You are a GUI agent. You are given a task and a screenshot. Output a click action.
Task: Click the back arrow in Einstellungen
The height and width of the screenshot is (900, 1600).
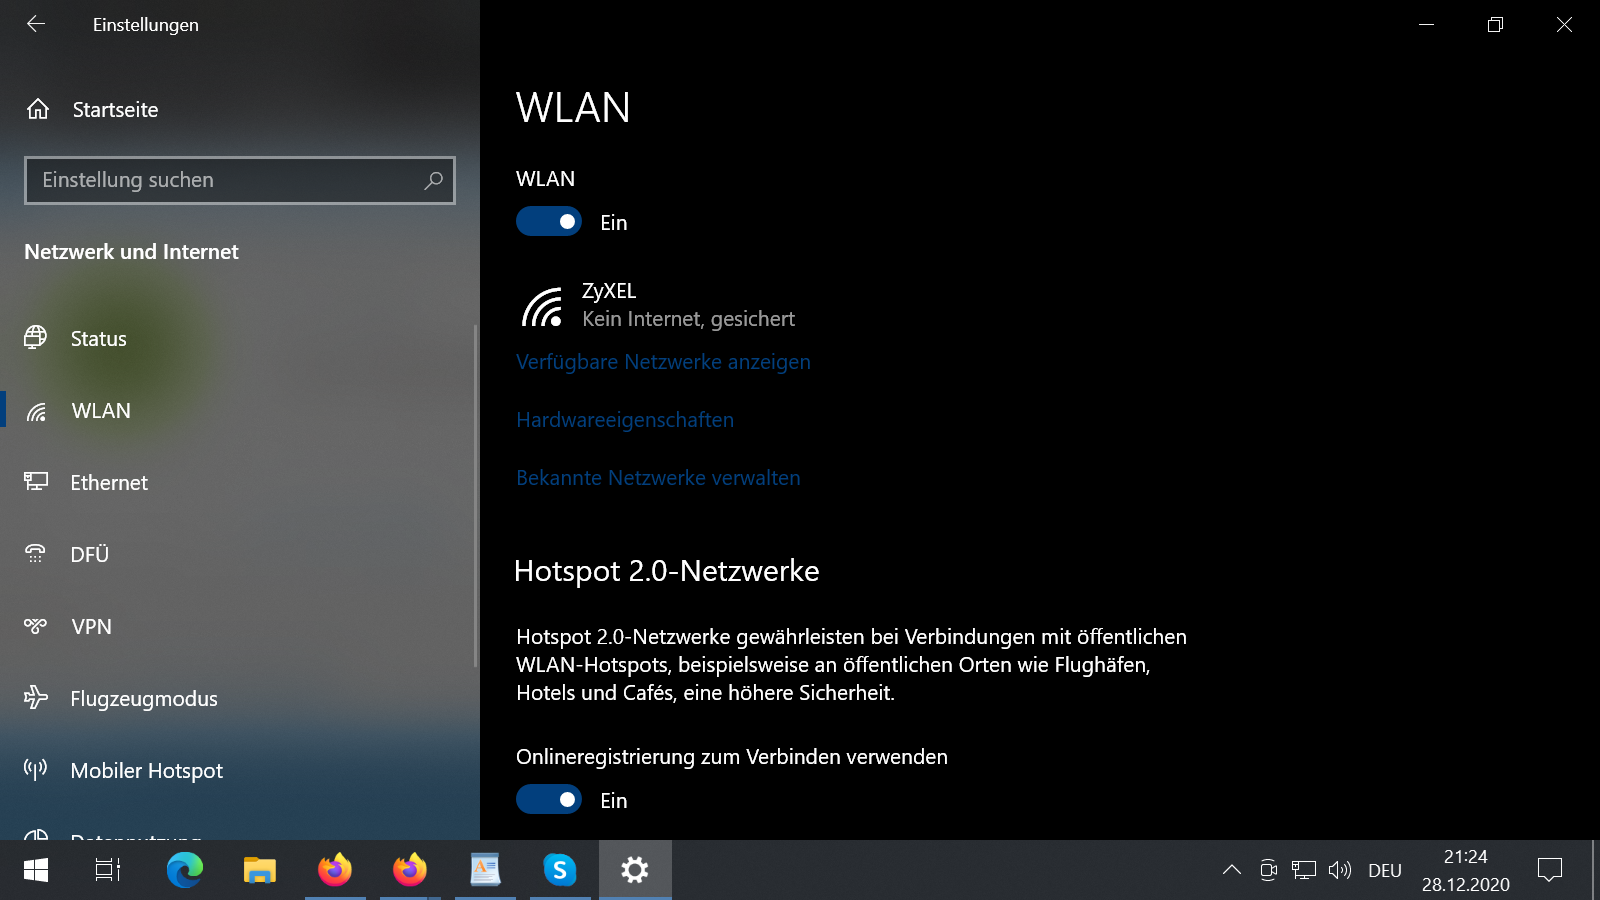[x=36, y=24]
